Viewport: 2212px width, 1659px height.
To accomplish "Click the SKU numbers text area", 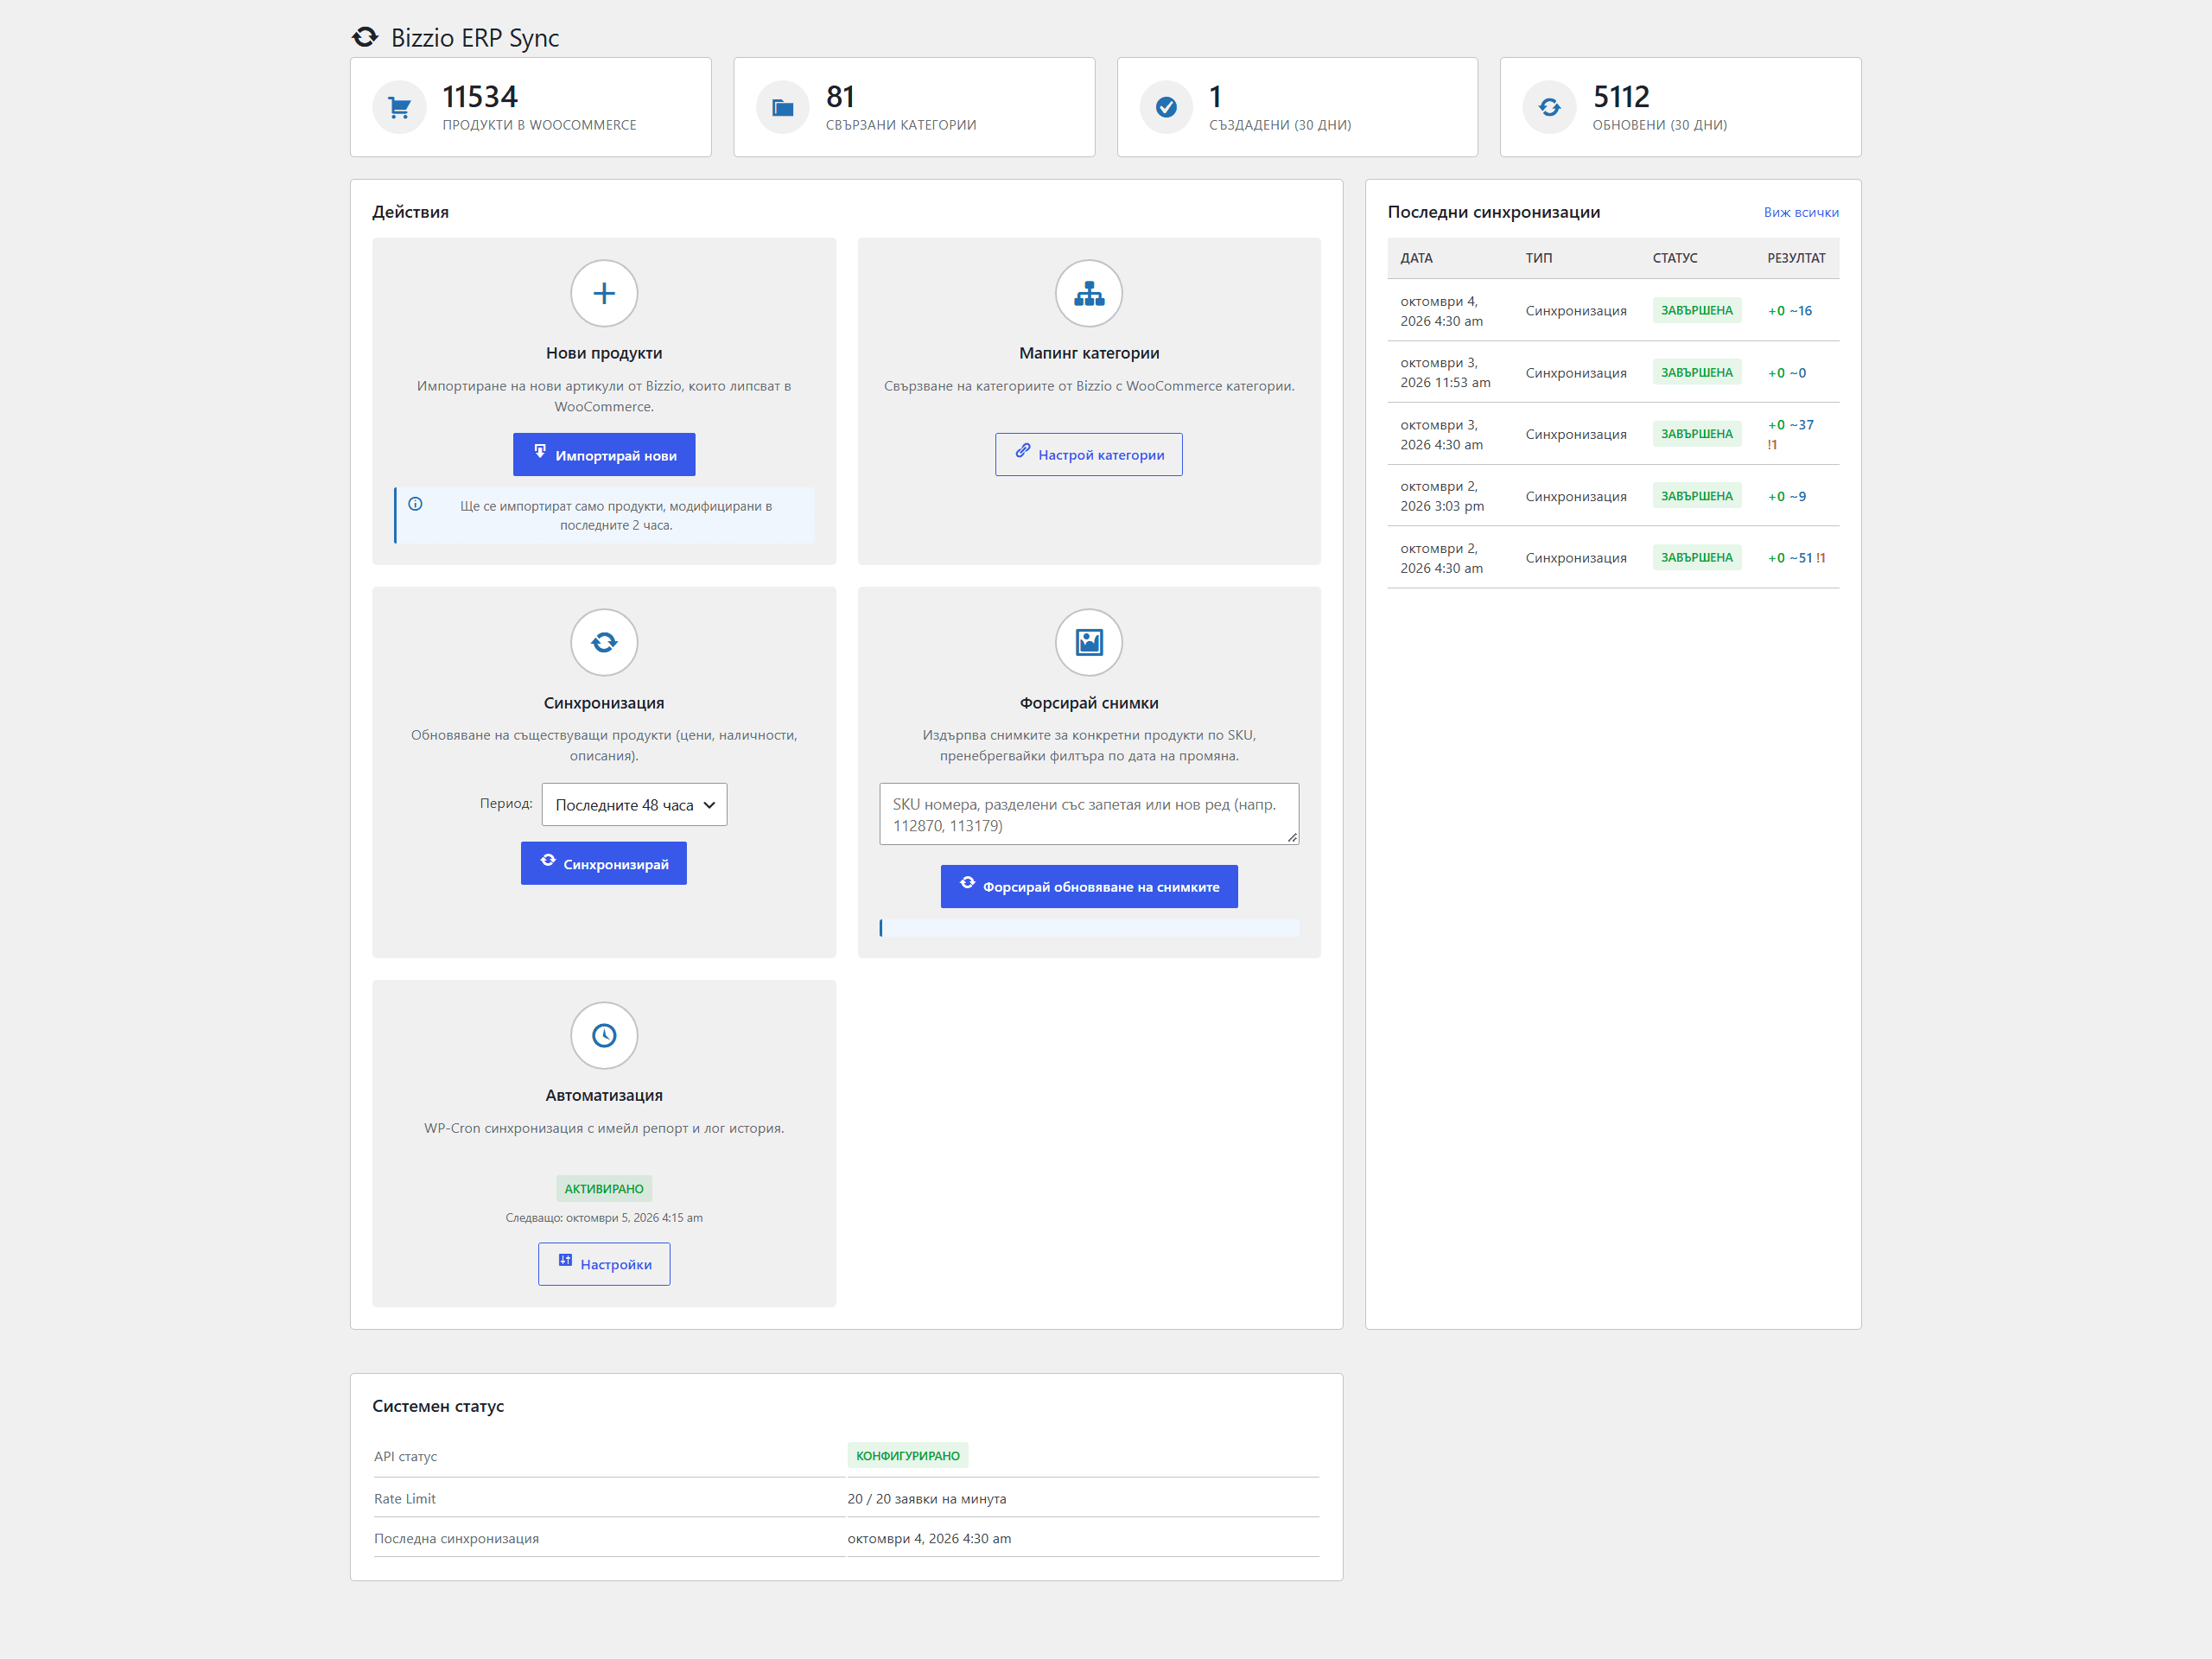I will (1088, 814).
